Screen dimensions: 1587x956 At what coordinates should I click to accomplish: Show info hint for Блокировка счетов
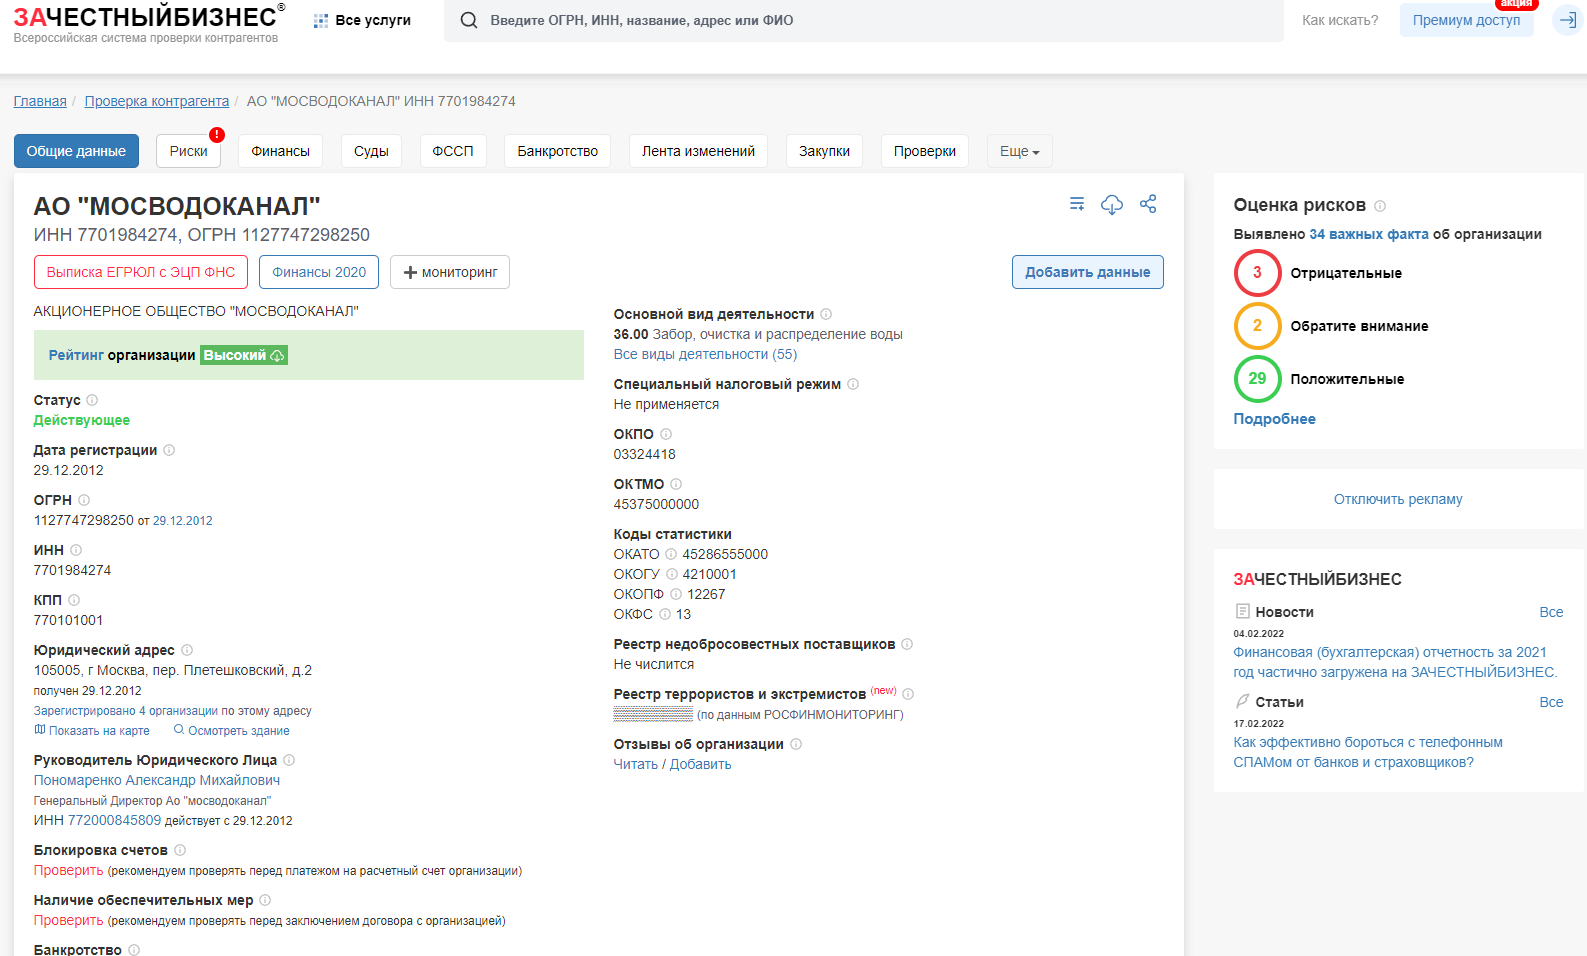(x=180, y=850)
